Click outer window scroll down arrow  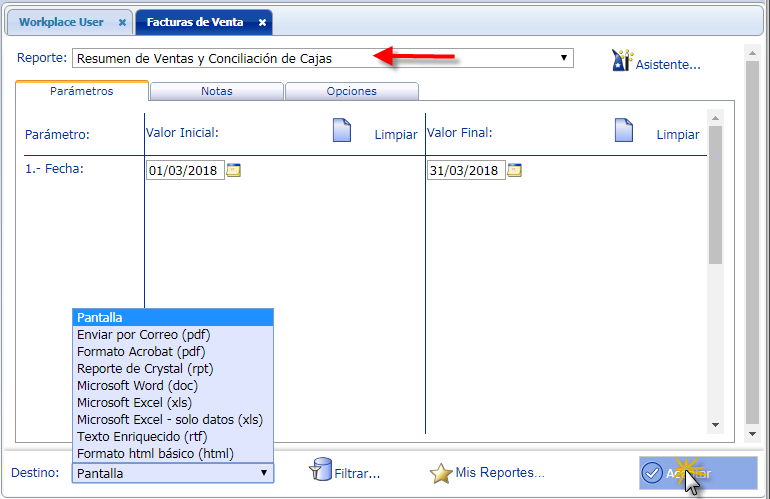tap(752, 434)
